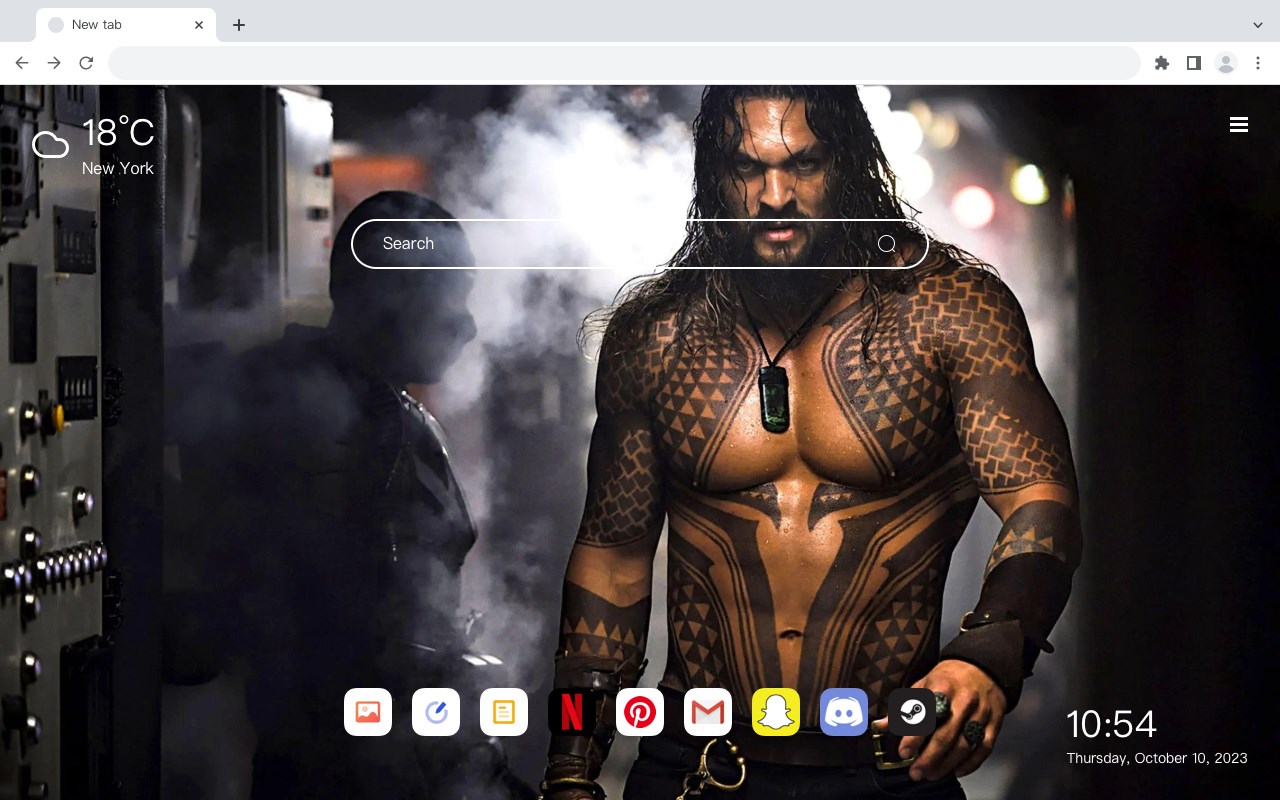Reload the current page
This screenshot has width=1280, height=800.
pyautogui.click(x=86, y=63)
